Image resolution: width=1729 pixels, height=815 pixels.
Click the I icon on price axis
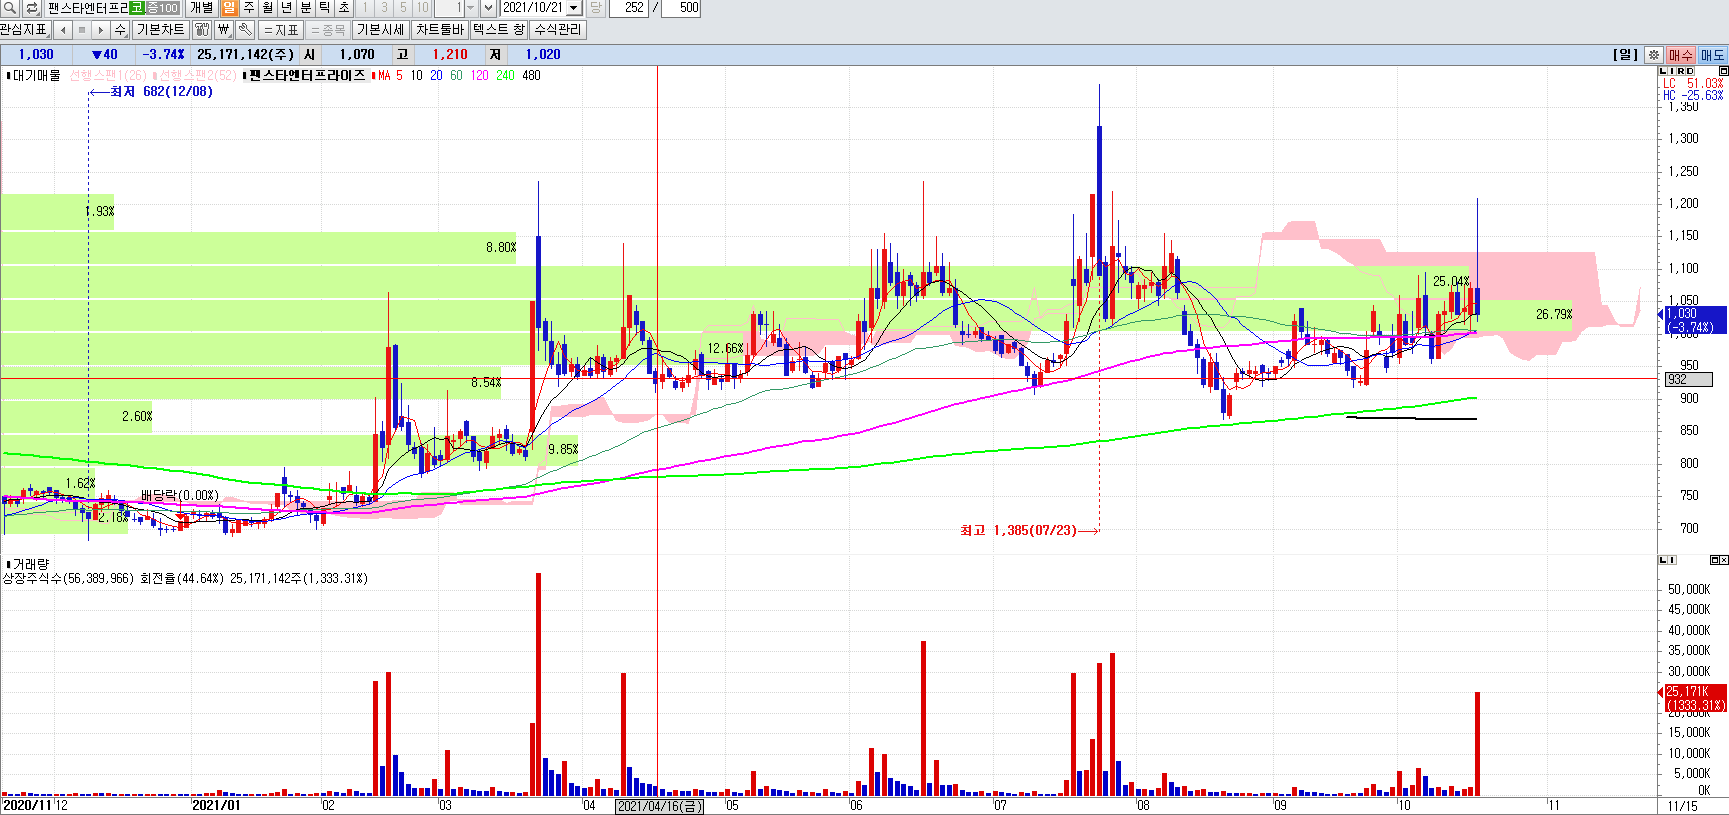point(1671,71)
